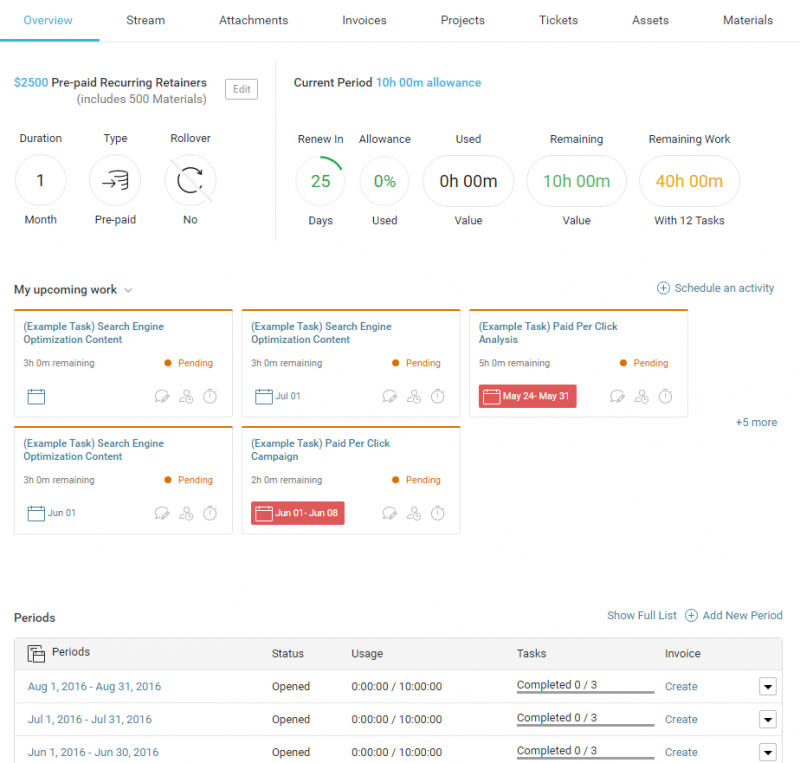Open the calendar icon on the first upcoming task
Screen dimensions: 800x763
[36, 396]
